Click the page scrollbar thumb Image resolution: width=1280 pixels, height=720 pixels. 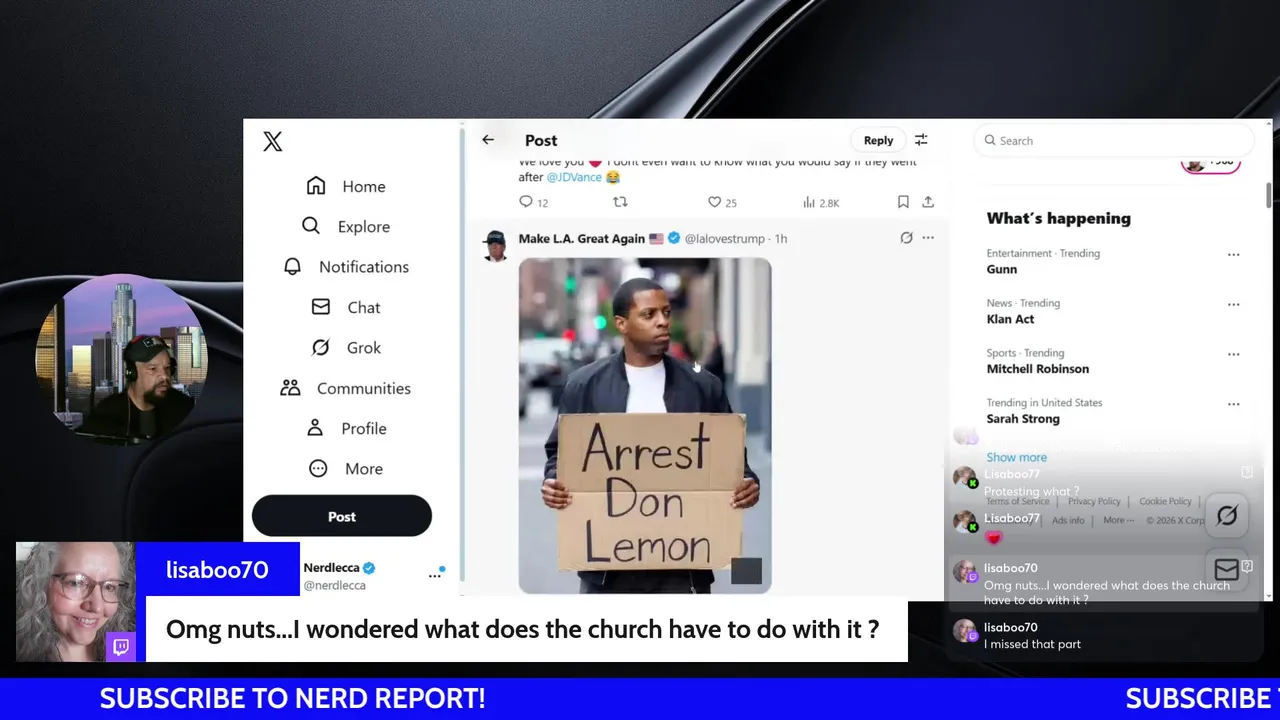pos(1268,195)
